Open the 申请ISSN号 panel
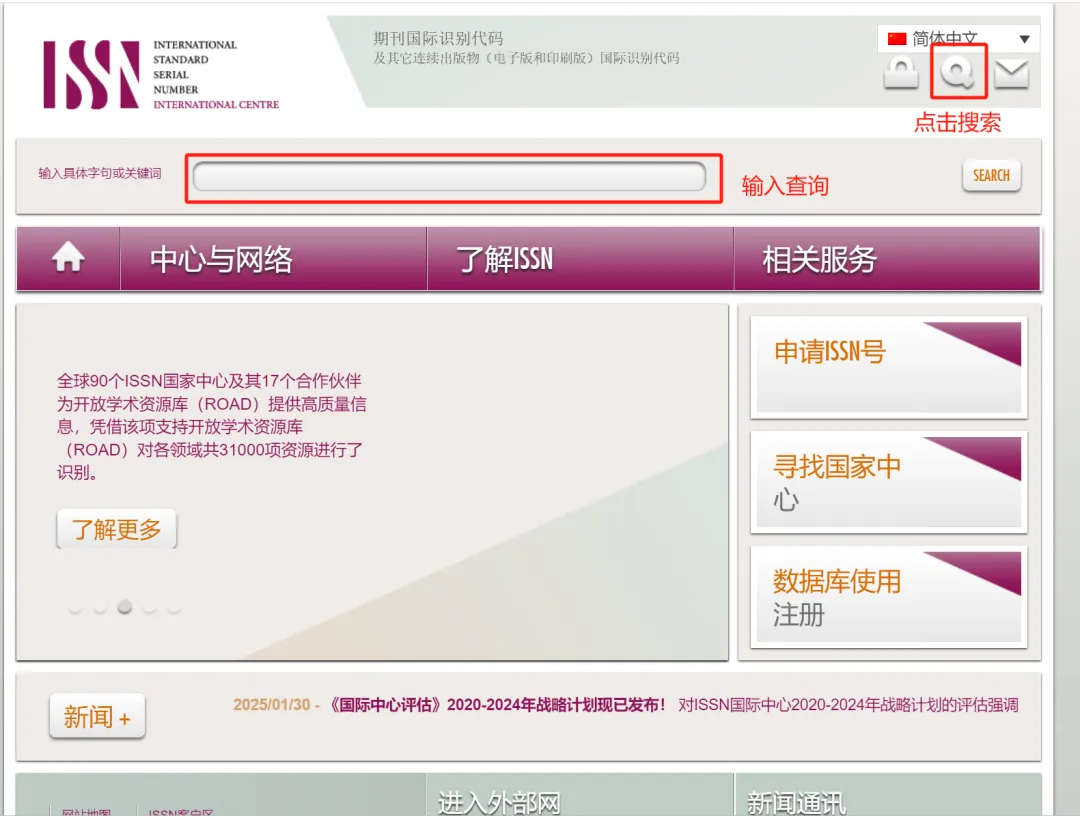The width and height of the screenshot is (1080, 816). 888,368
